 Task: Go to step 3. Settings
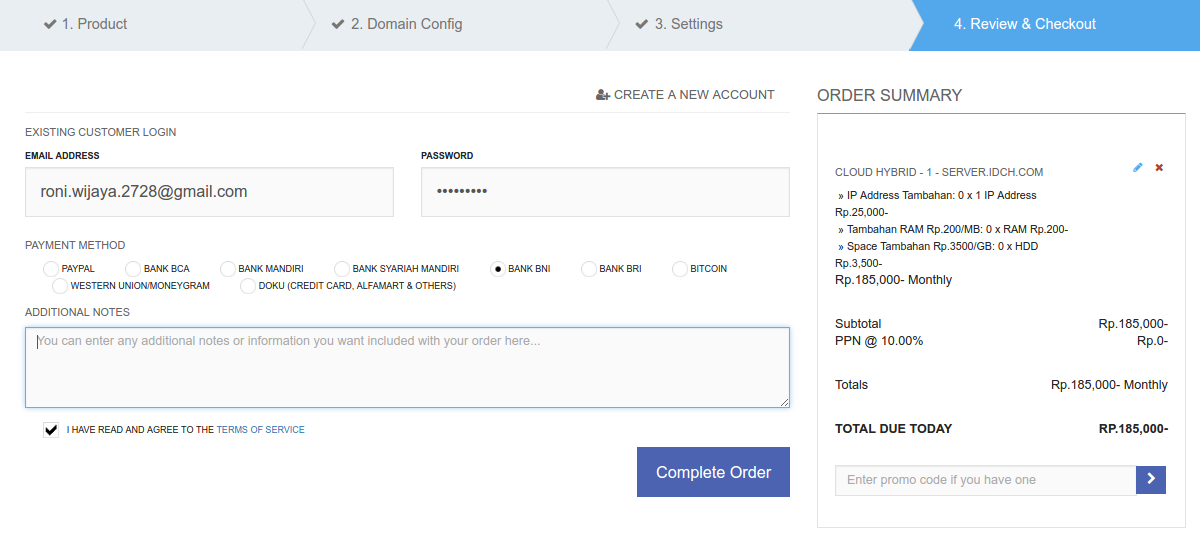[679, 24]
